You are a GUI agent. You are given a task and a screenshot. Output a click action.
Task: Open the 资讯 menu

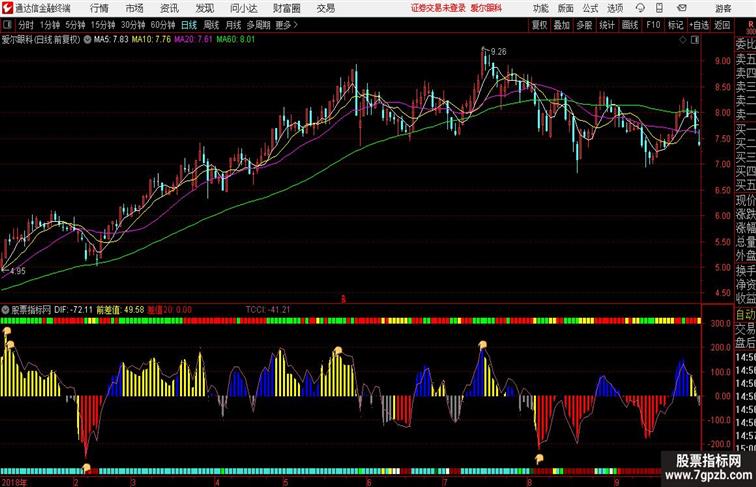click(169, 8)
